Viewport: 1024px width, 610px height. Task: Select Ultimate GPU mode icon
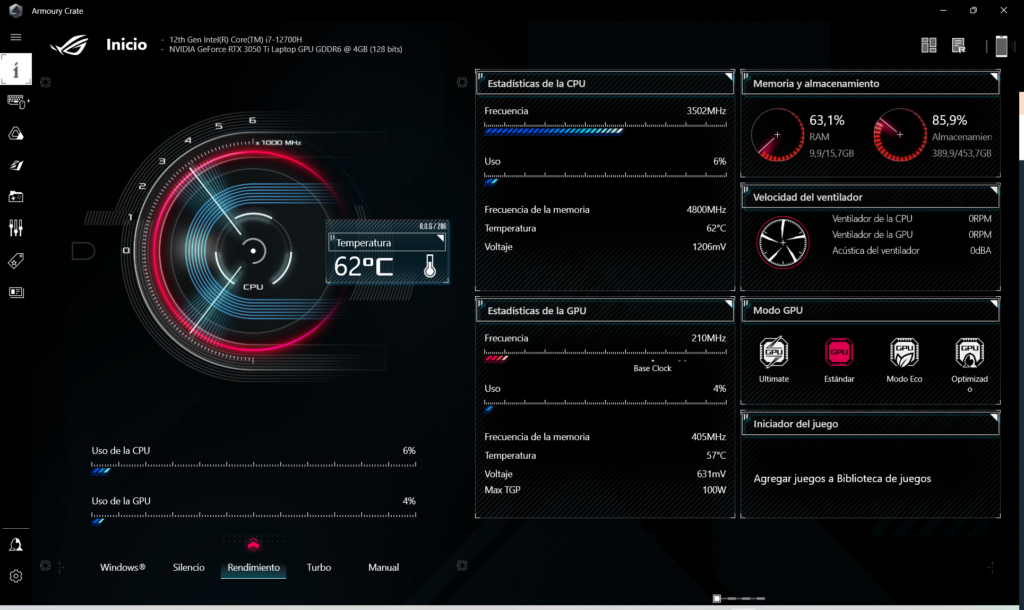774,353
